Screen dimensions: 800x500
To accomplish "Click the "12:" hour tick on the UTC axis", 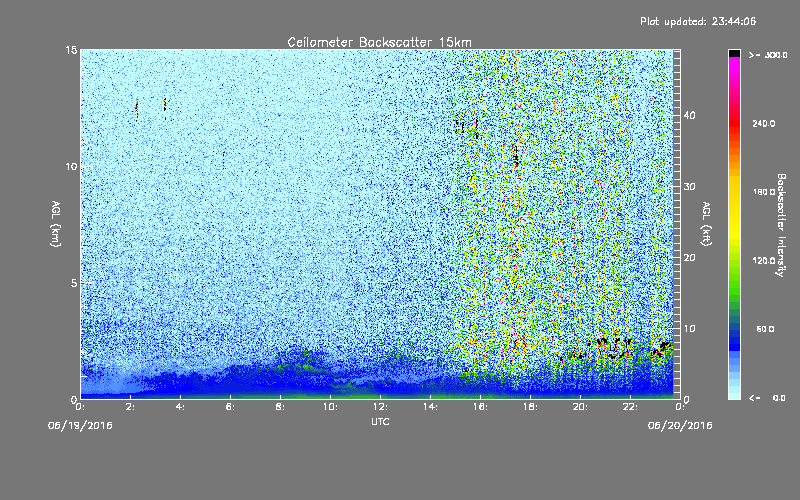I will [381, 407].
